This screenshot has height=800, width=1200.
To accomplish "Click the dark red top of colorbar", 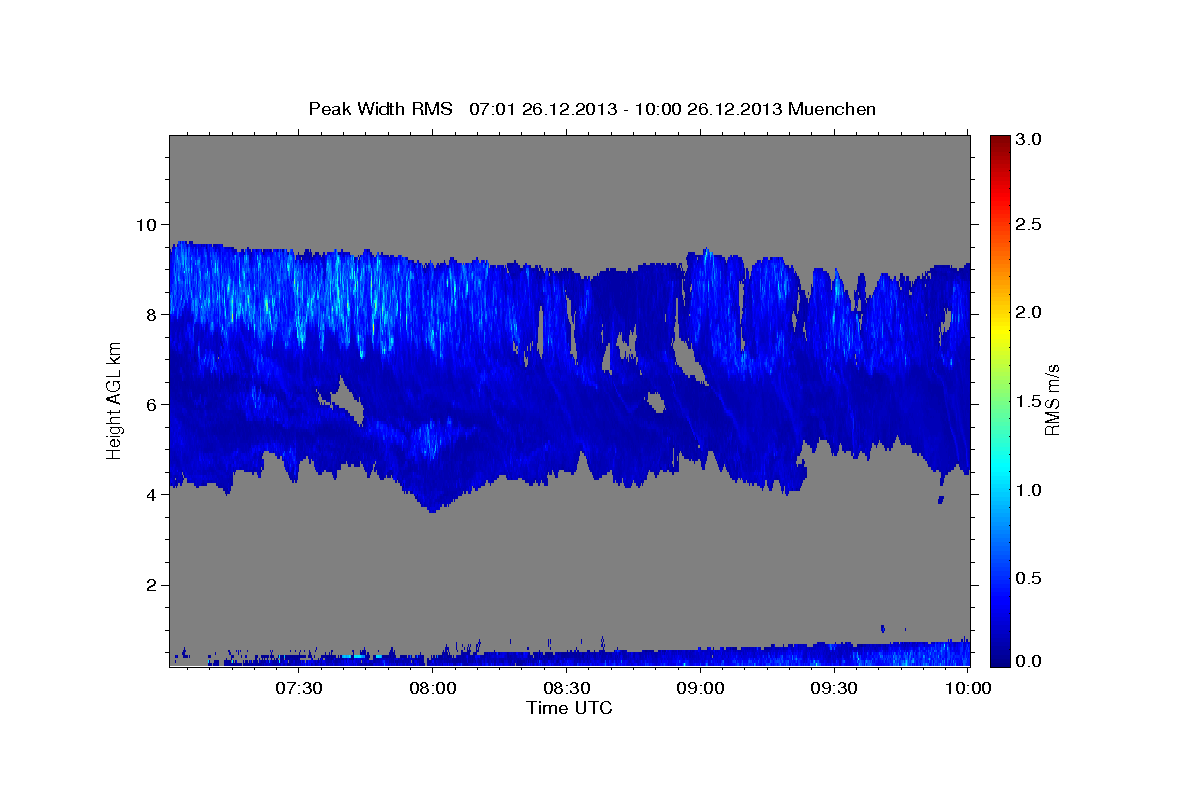I will [1000, 141].
